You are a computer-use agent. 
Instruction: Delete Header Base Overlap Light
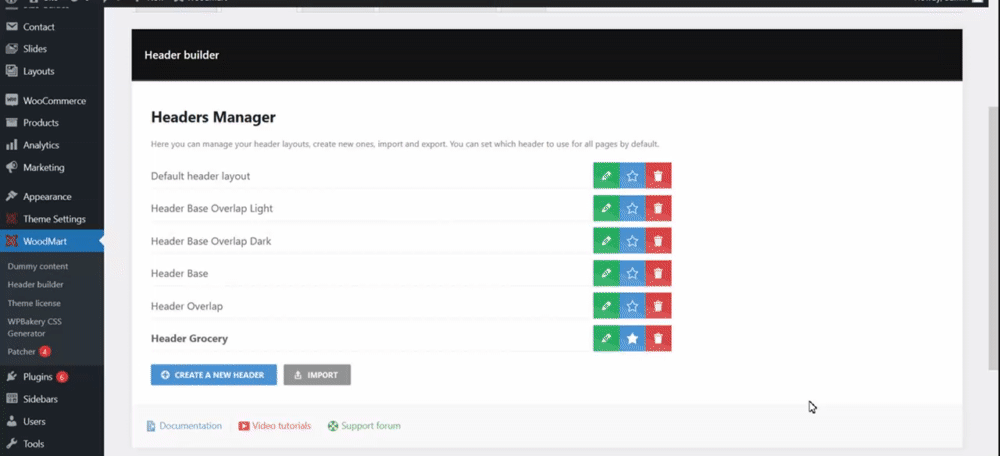pos(658,208)
